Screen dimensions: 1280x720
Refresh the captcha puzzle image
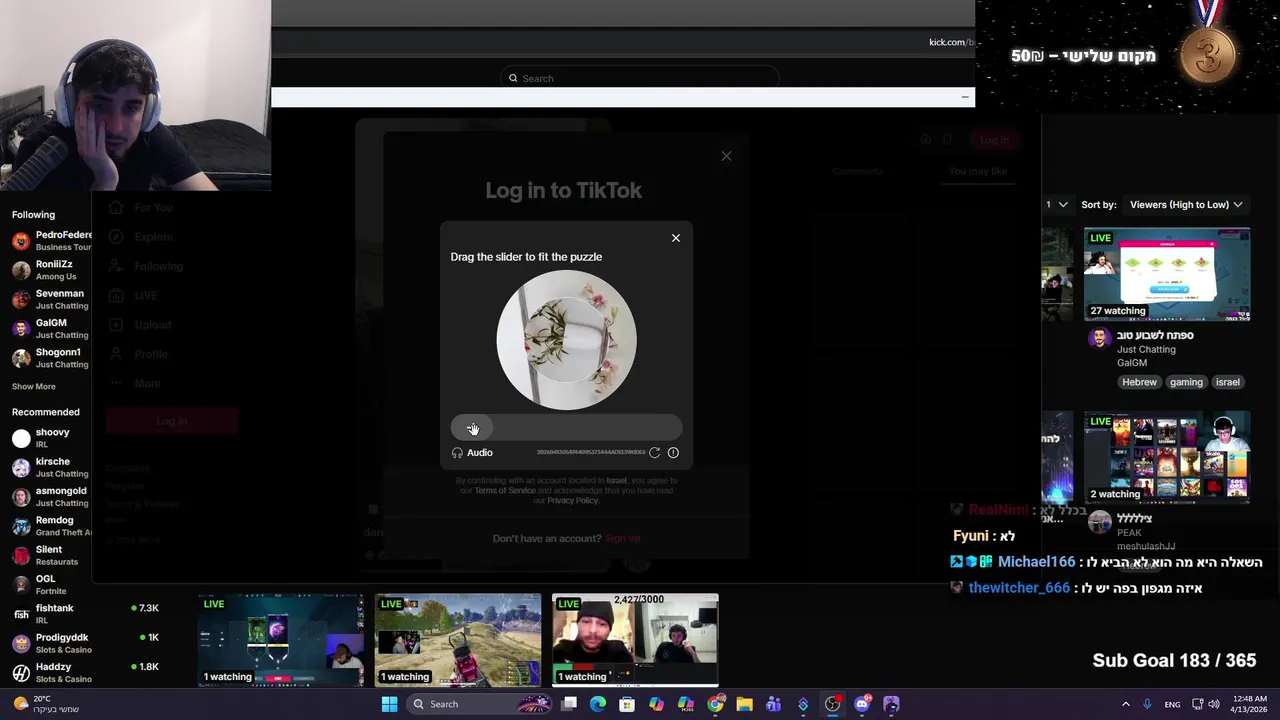tap(655, 453)
